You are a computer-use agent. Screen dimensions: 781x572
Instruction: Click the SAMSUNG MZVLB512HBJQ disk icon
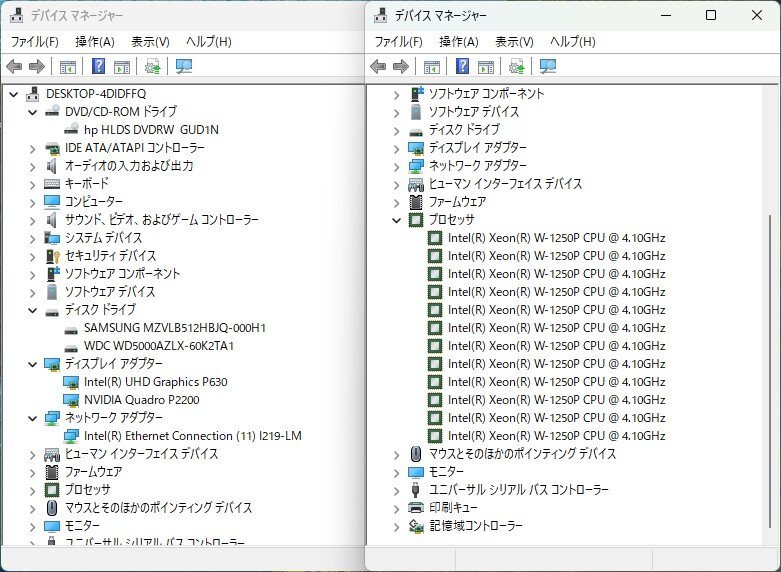[71, 329]
